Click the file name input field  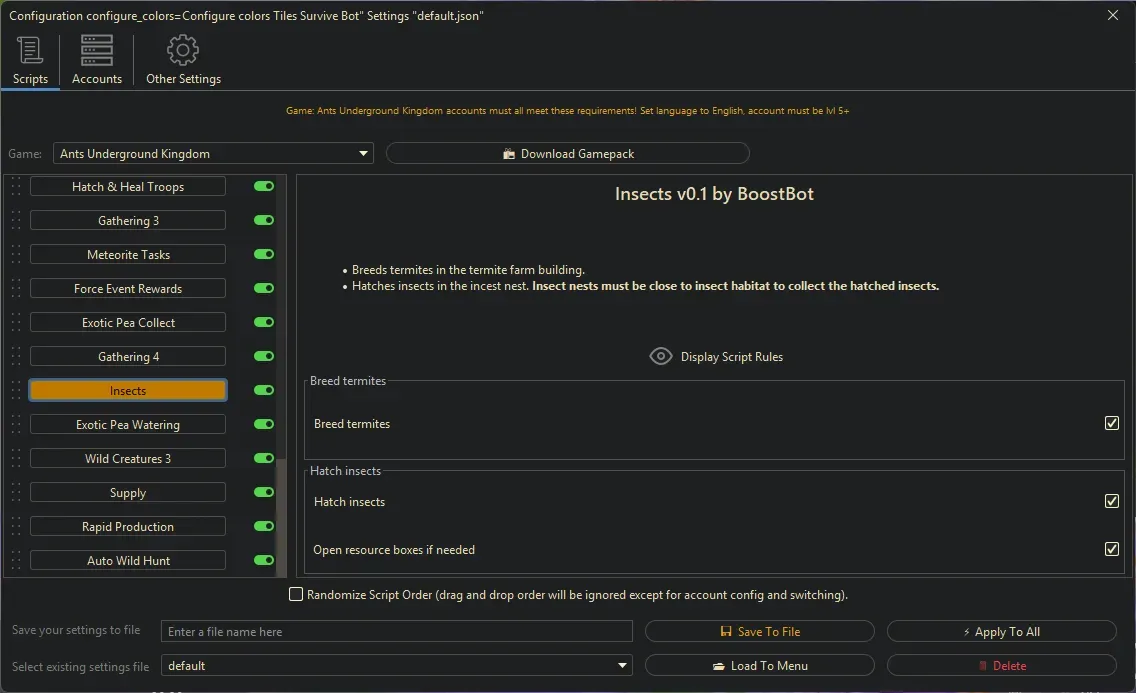[397, 632]
